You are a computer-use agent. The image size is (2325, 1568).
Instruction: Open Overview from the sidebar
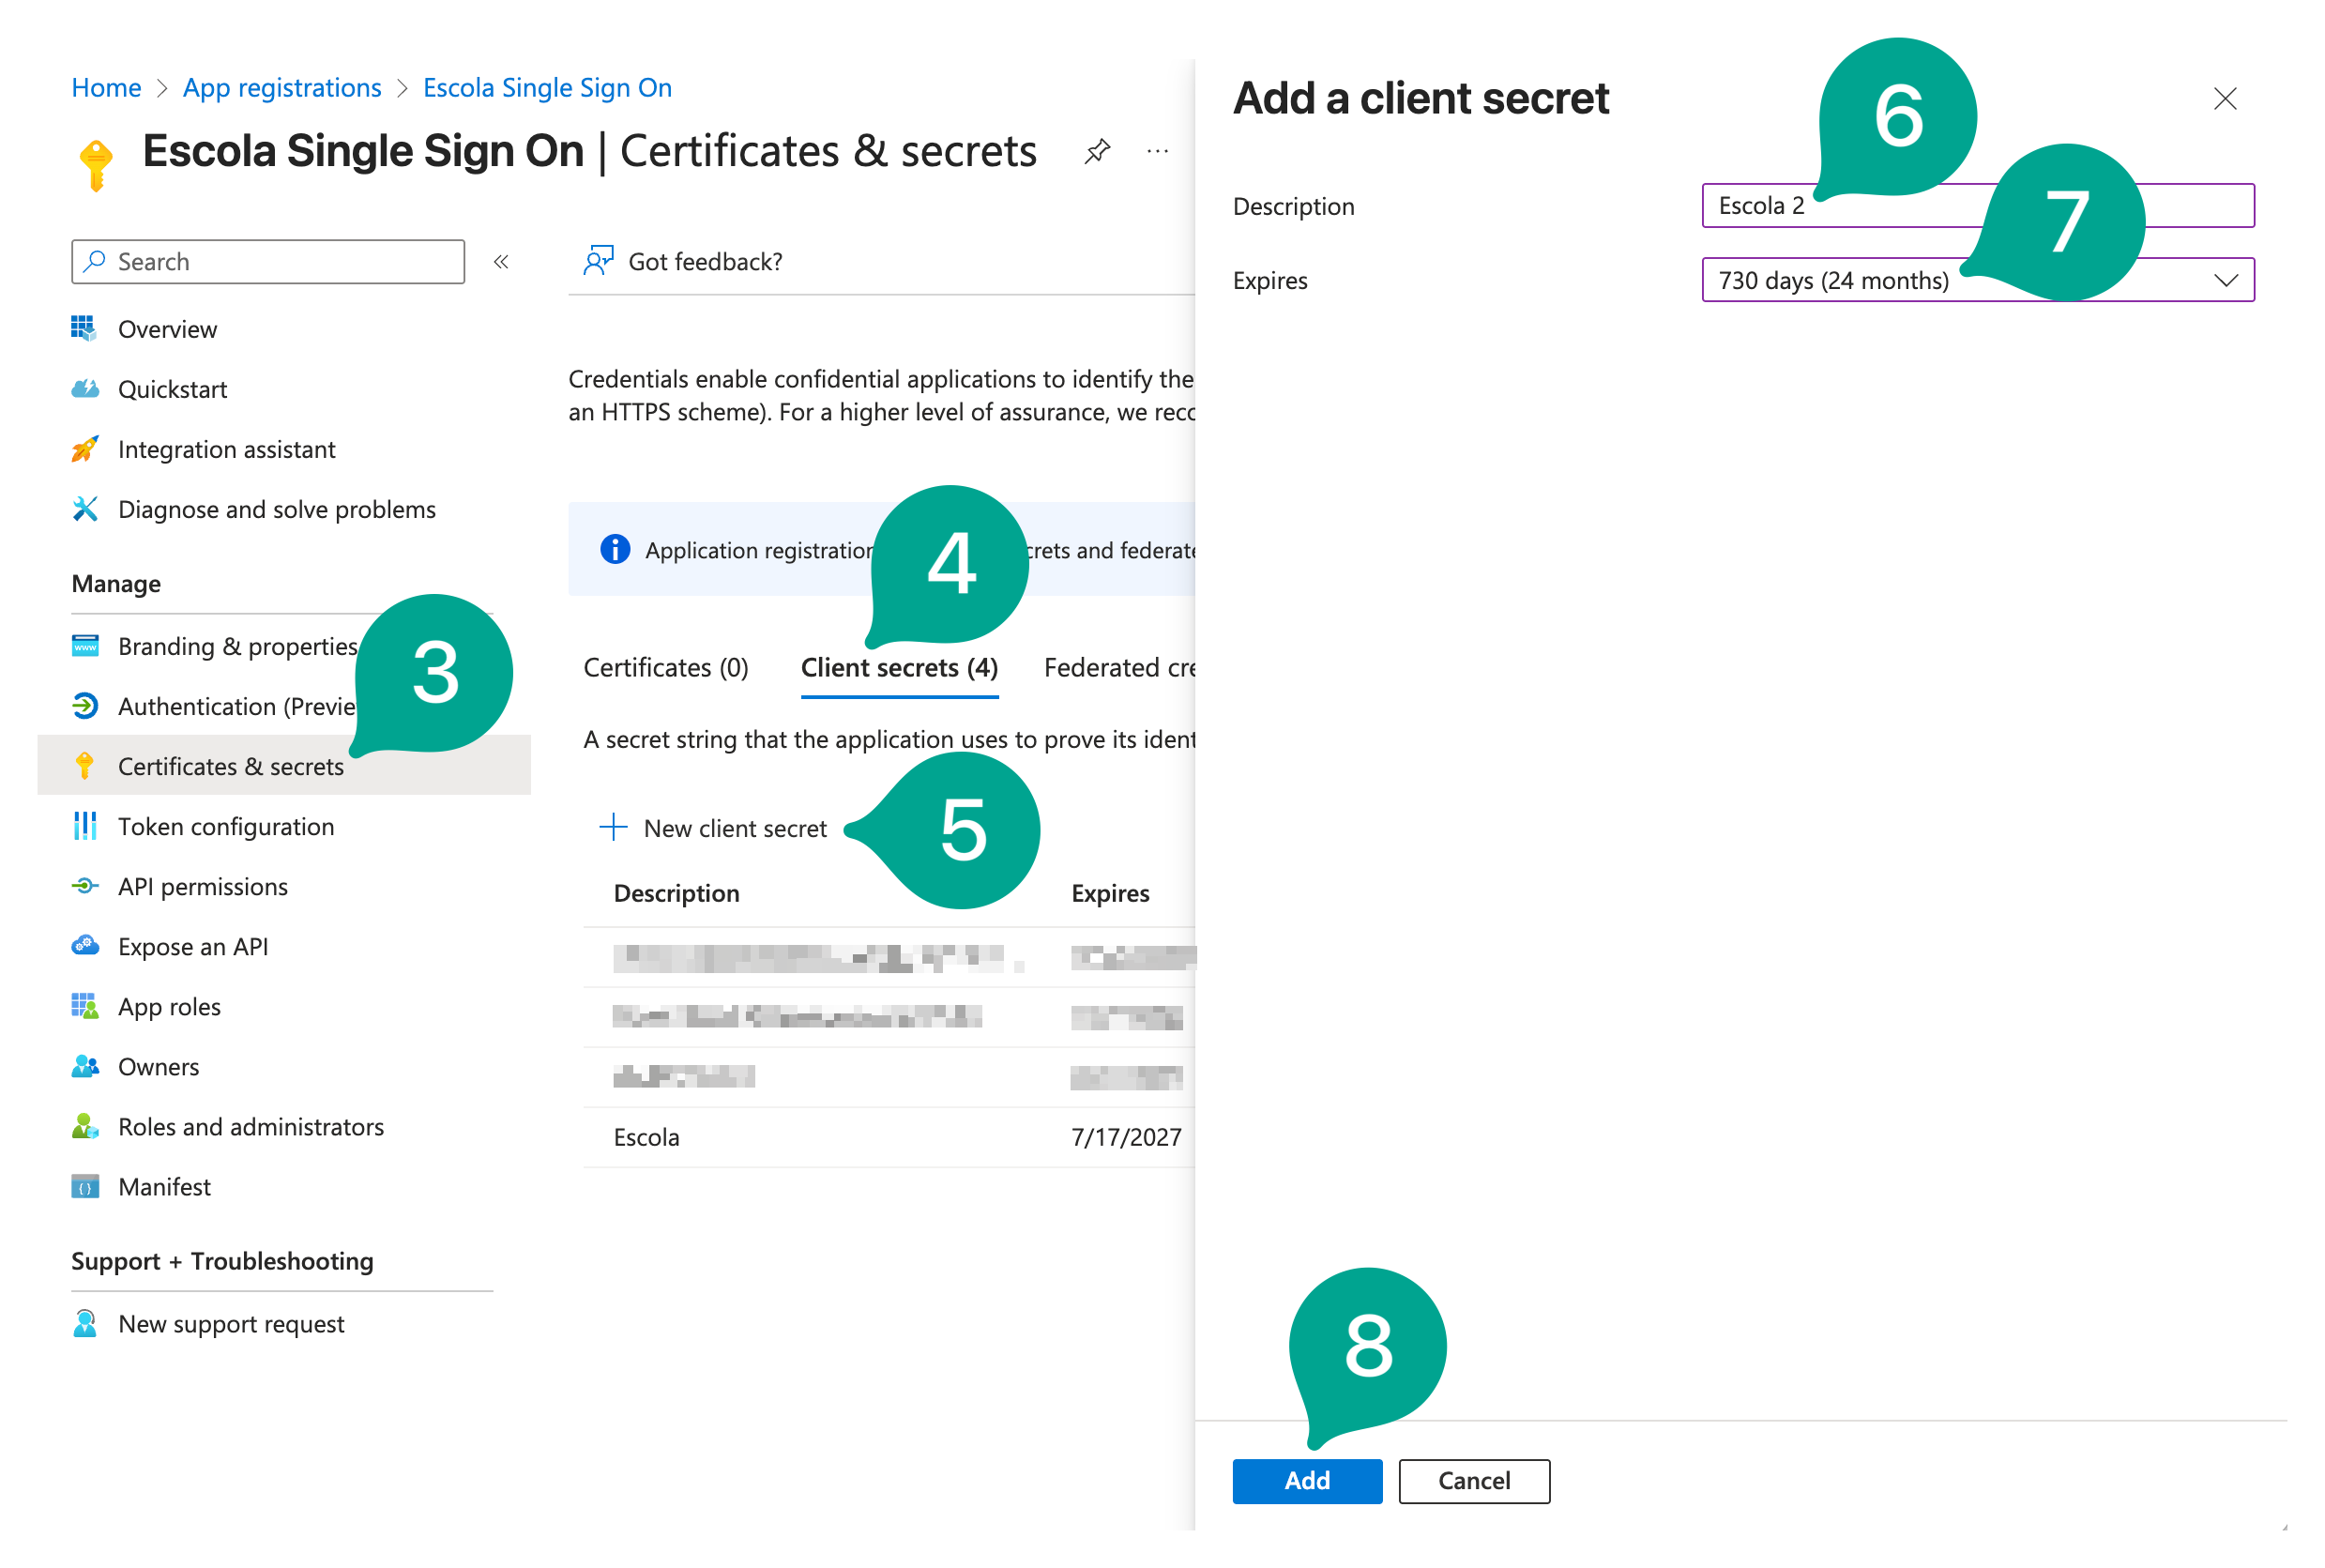coord(167,329)
